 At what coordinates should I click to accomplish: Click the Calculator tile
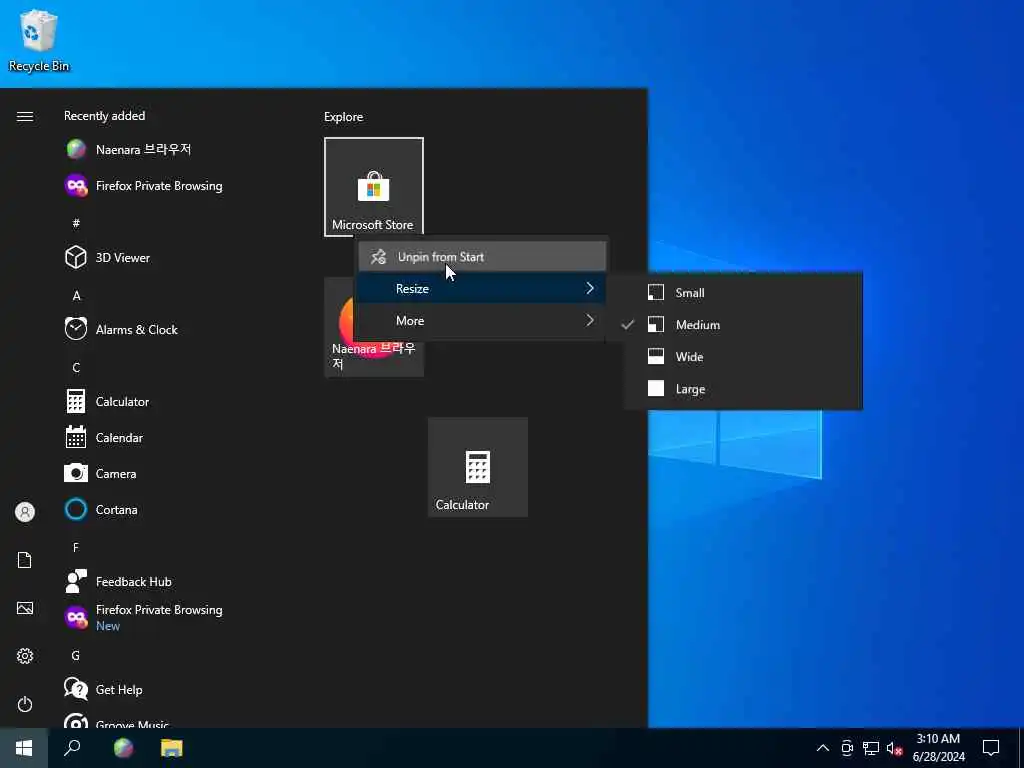[x=478, y=467]
